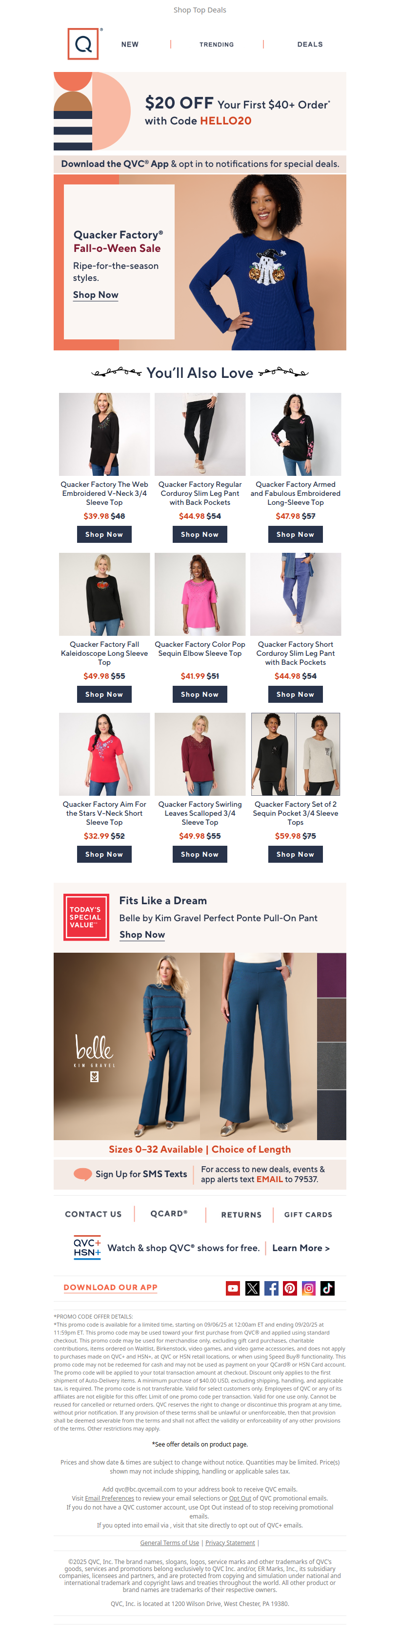The width and height of the screenshot is (400, 1627).
Task: Open the Pinterest social icon
Action: tap(290, 1288)
